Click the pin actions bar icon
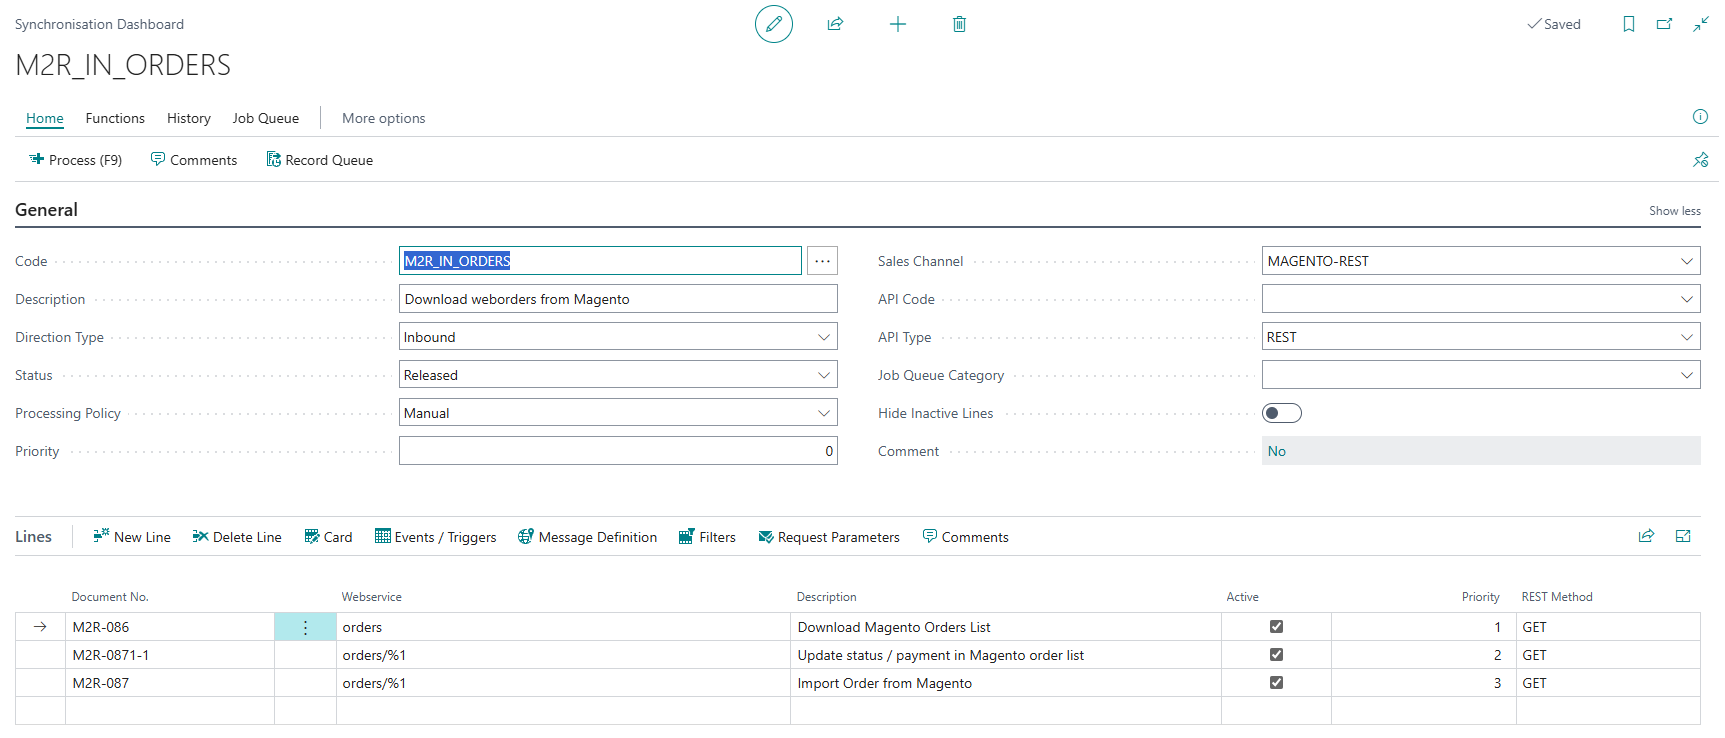 [x=1700, y=160]
